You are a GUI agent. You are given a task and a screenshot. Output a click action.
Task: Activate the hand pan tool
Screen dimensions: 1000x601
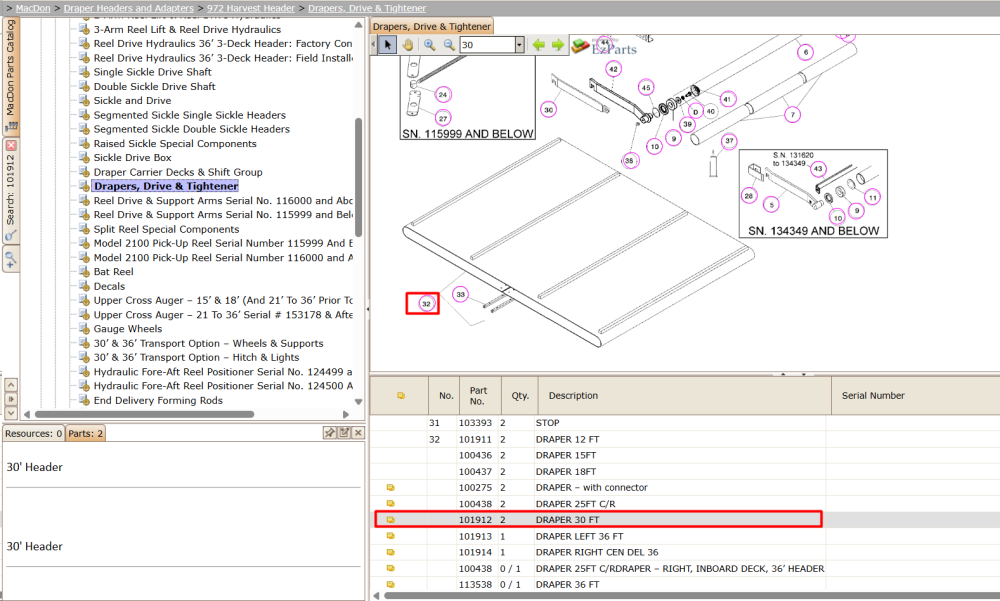coord(408,45)
